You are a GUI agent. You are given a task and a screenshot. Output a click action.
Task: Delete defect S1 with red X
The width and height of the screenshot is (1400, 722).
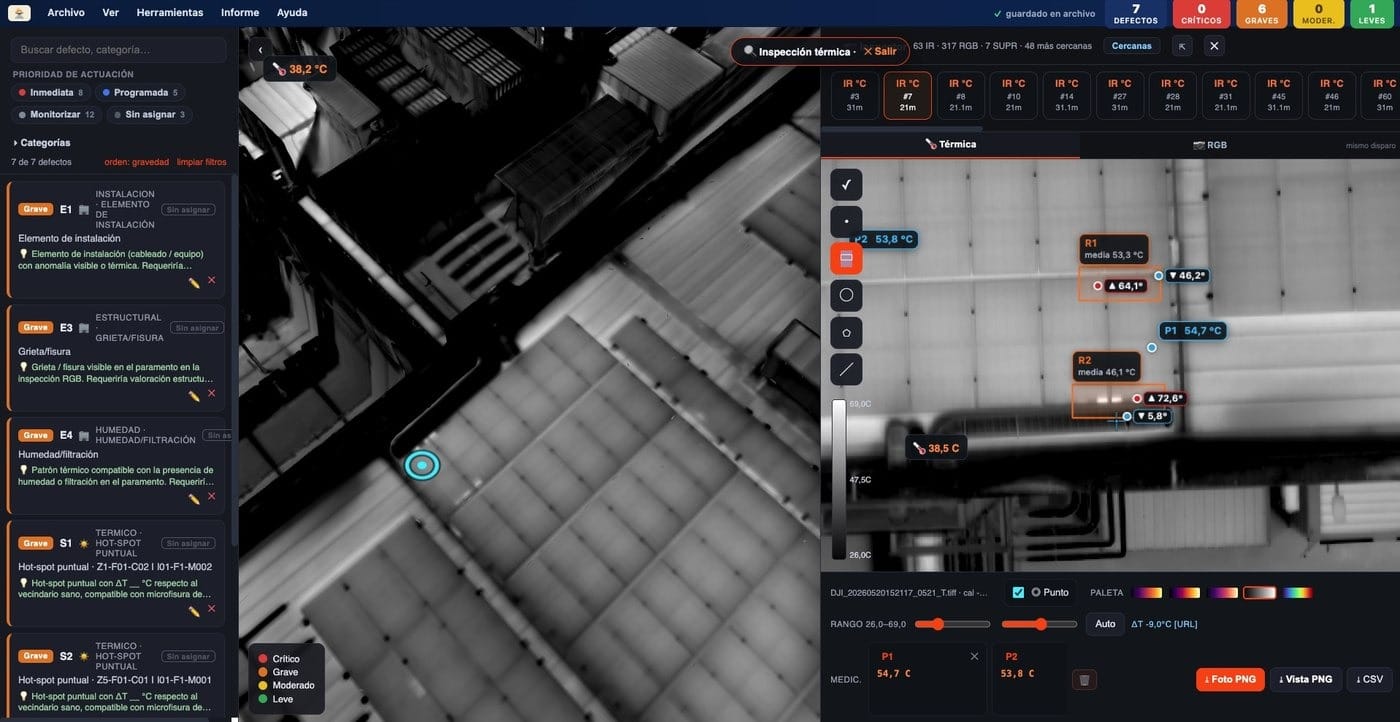point(211,609)
